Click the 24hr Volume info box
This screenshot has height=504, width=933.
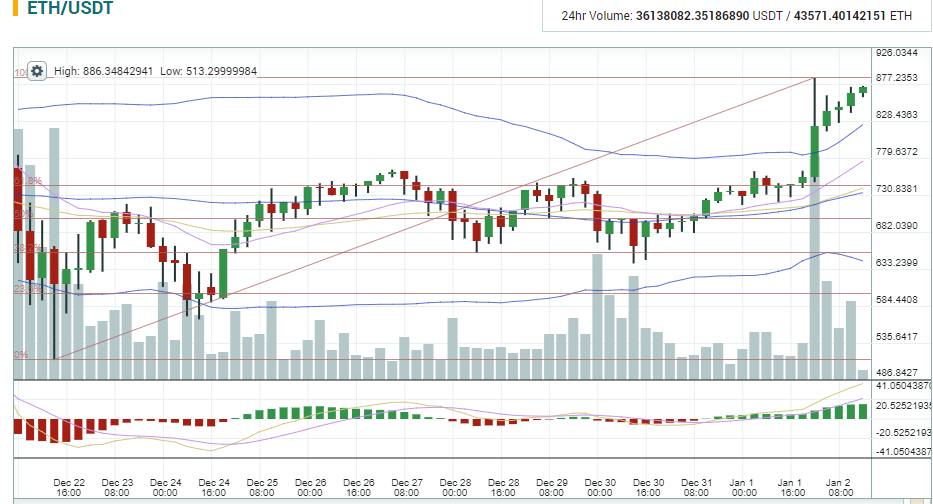pos(736,16)
